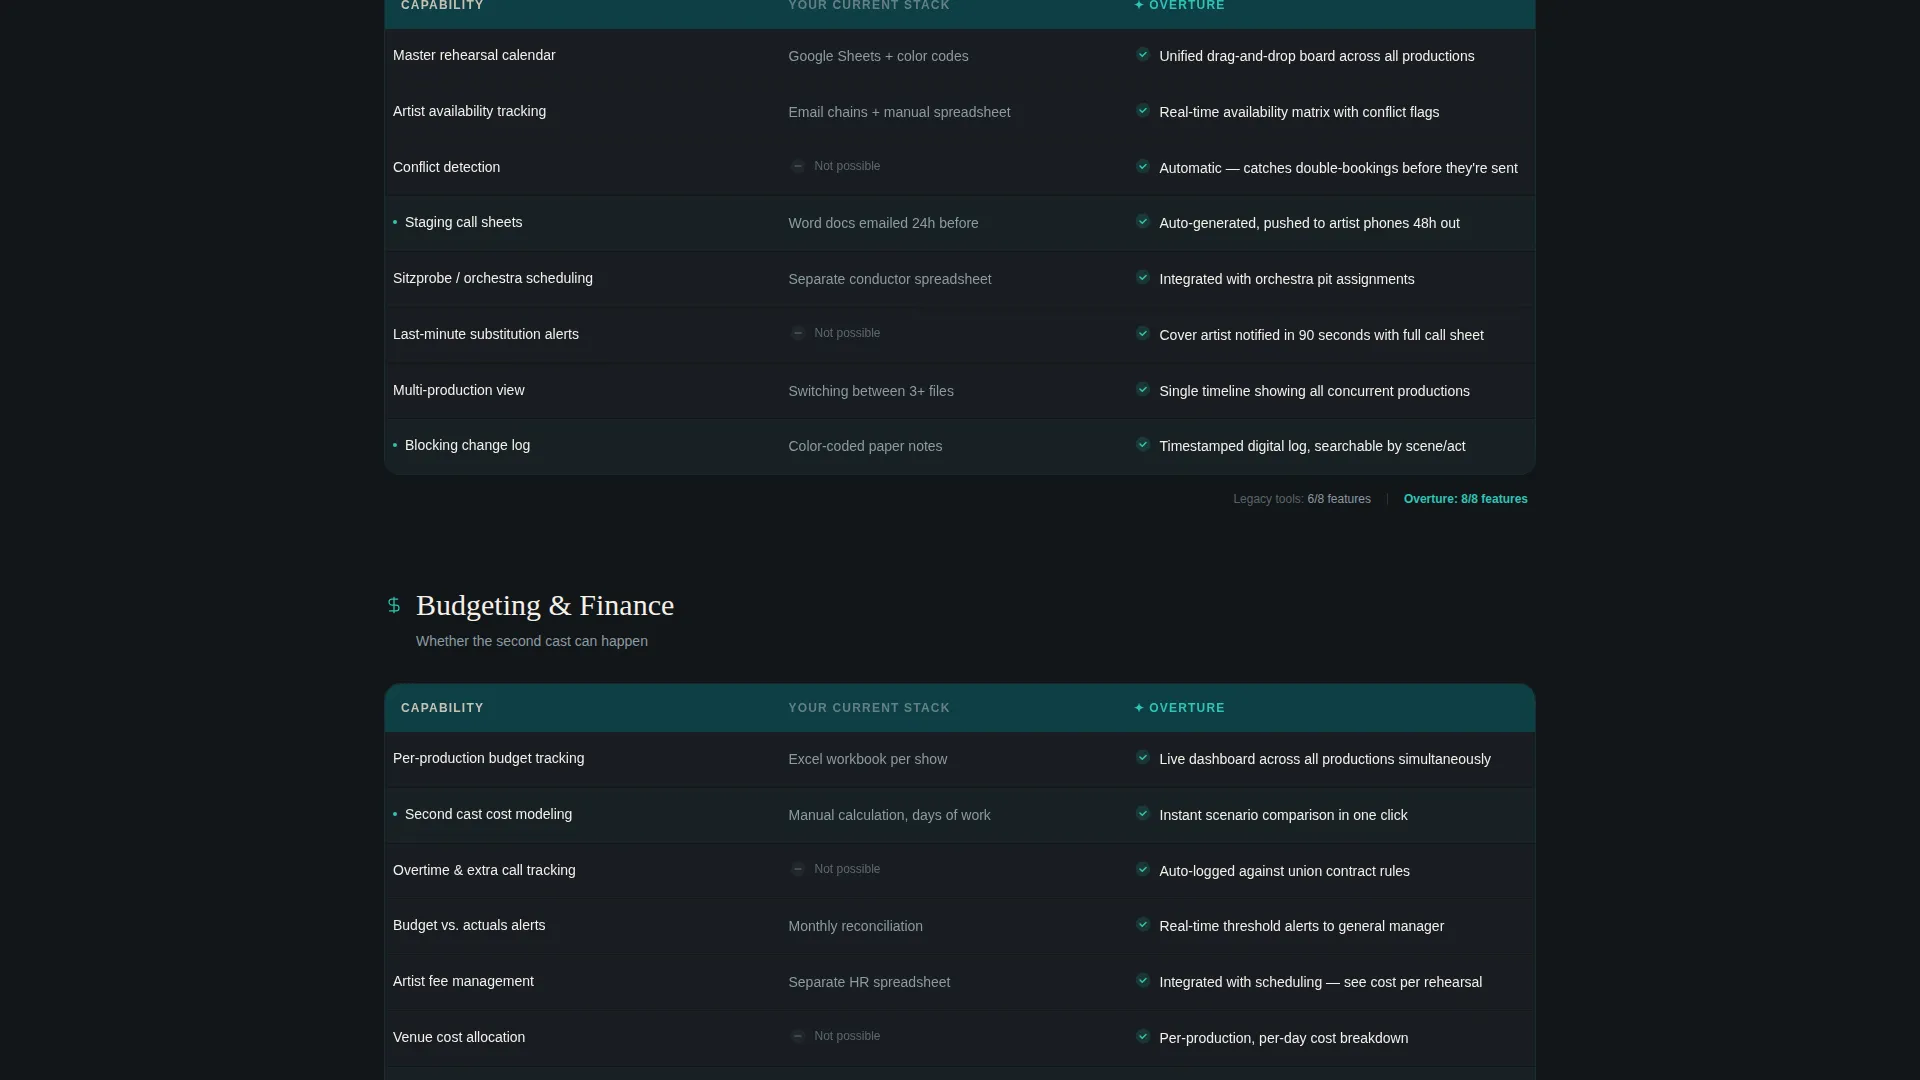This screenshot has height=1080, width=1920.
Task: Click the sparkle icon in the Budgeting table Overture header
Action: pos(1139,708)
